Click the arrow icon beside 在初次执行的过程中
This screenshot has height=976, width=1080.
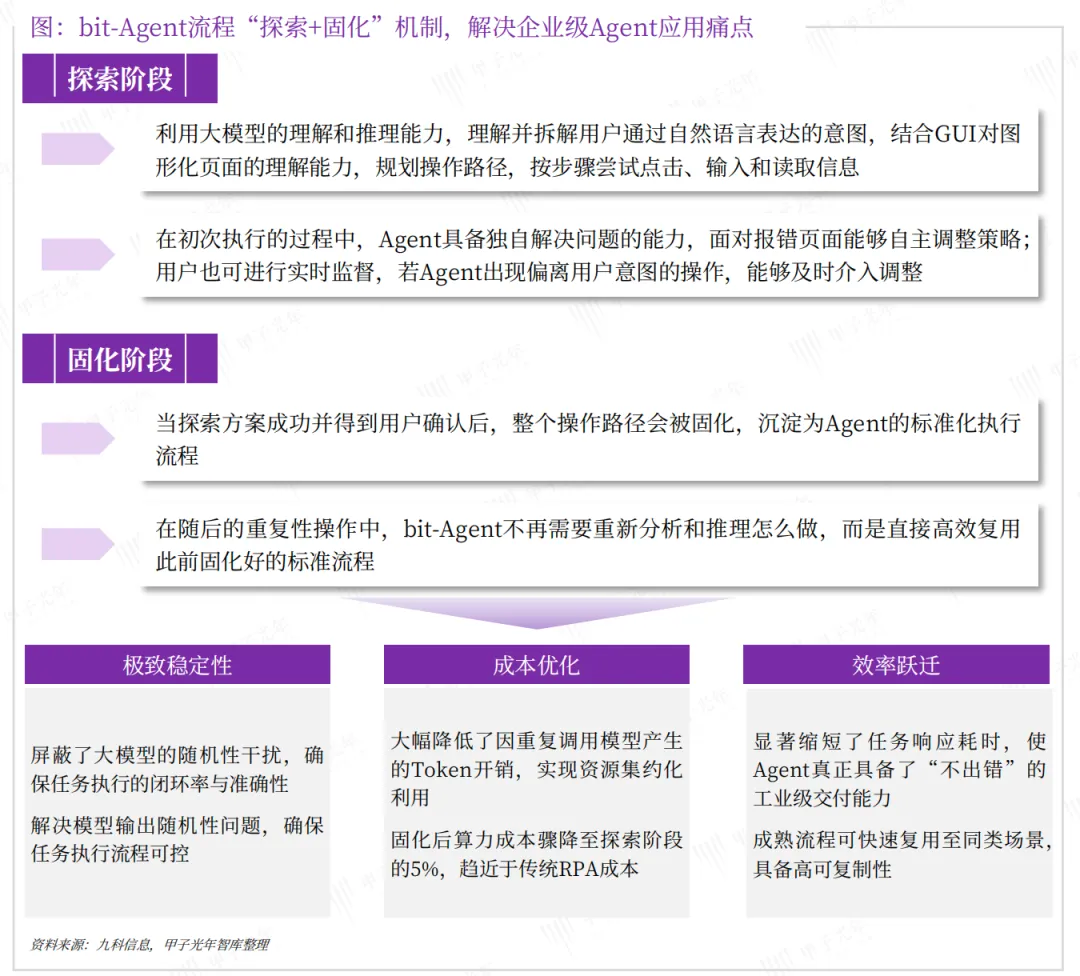(78, 254)
